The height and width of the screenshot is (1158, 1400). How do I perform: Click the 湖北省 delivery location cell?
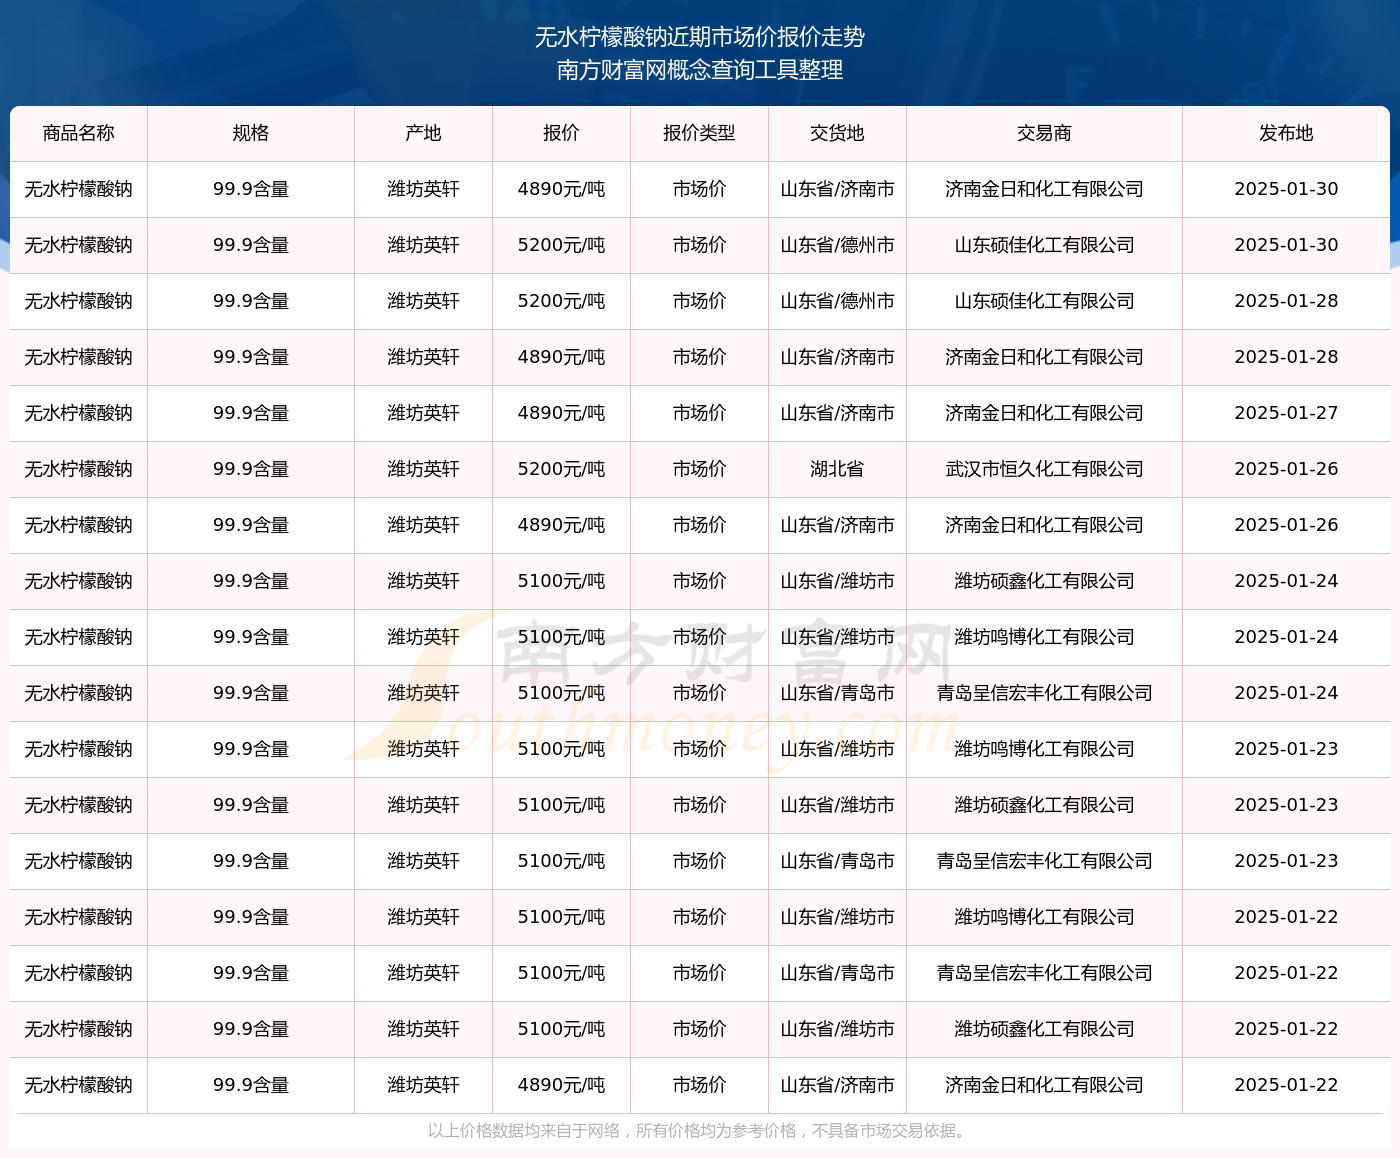click(x=837, y=469)
